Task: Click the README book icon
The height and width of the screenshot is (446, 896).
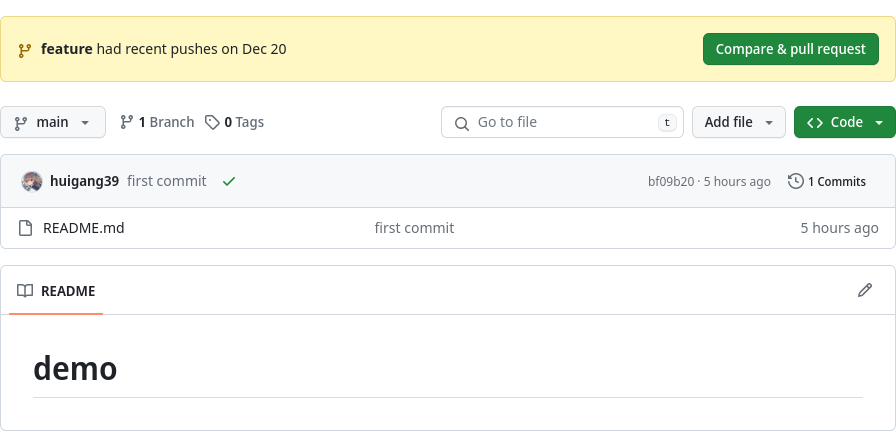Action: click(25, 291)
